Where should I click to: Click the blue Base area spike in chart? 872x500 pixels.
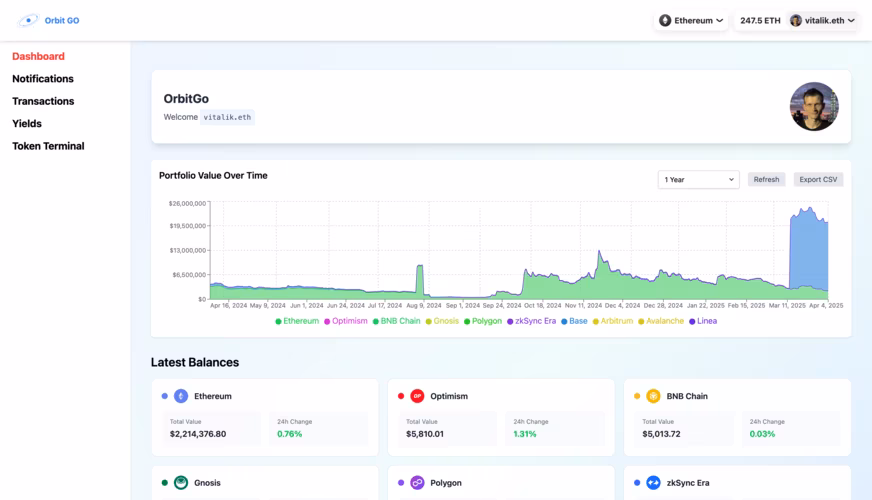[x=809, y=250]
